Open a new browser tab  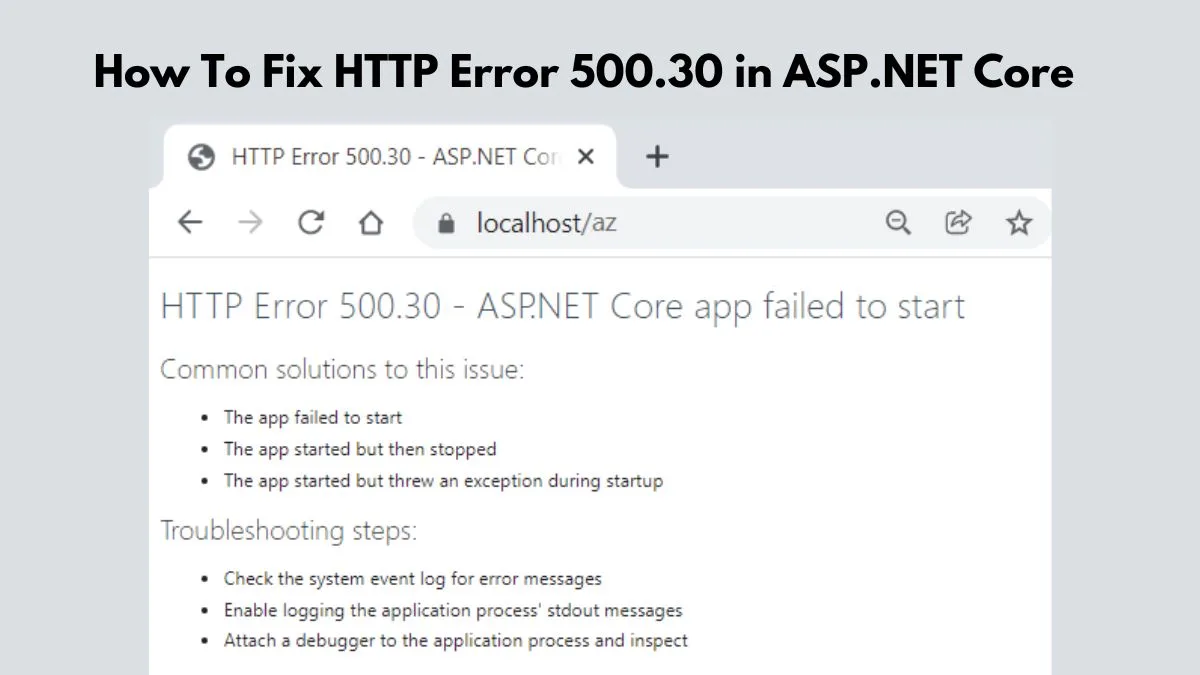pyautogui.click(x=657, y=156)
